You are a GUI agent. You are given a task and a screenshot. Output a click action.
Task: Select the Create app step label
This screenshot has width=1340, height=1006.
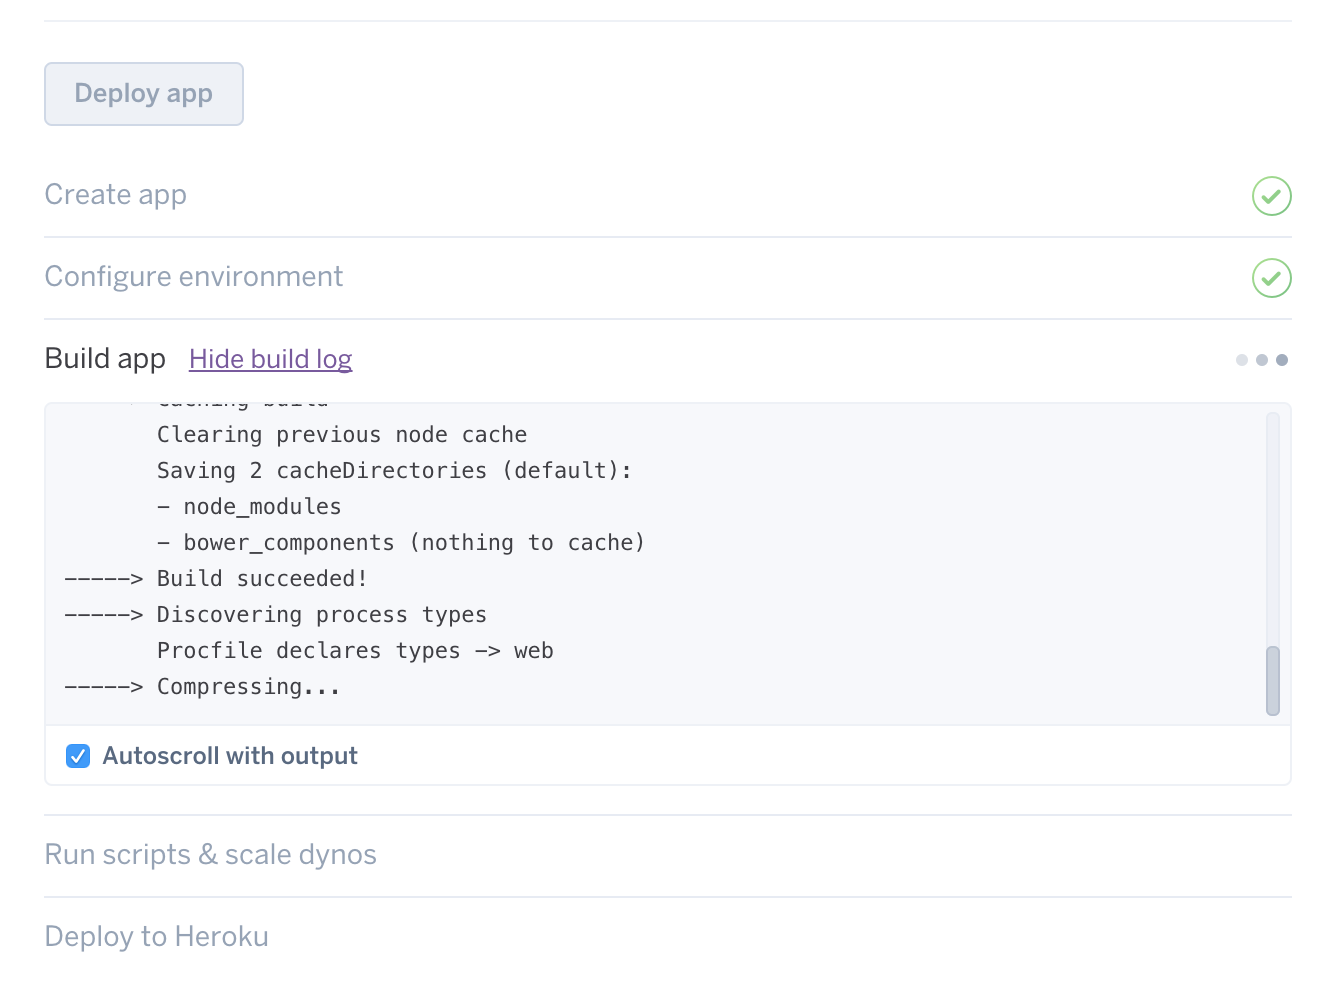coord(116,195)
